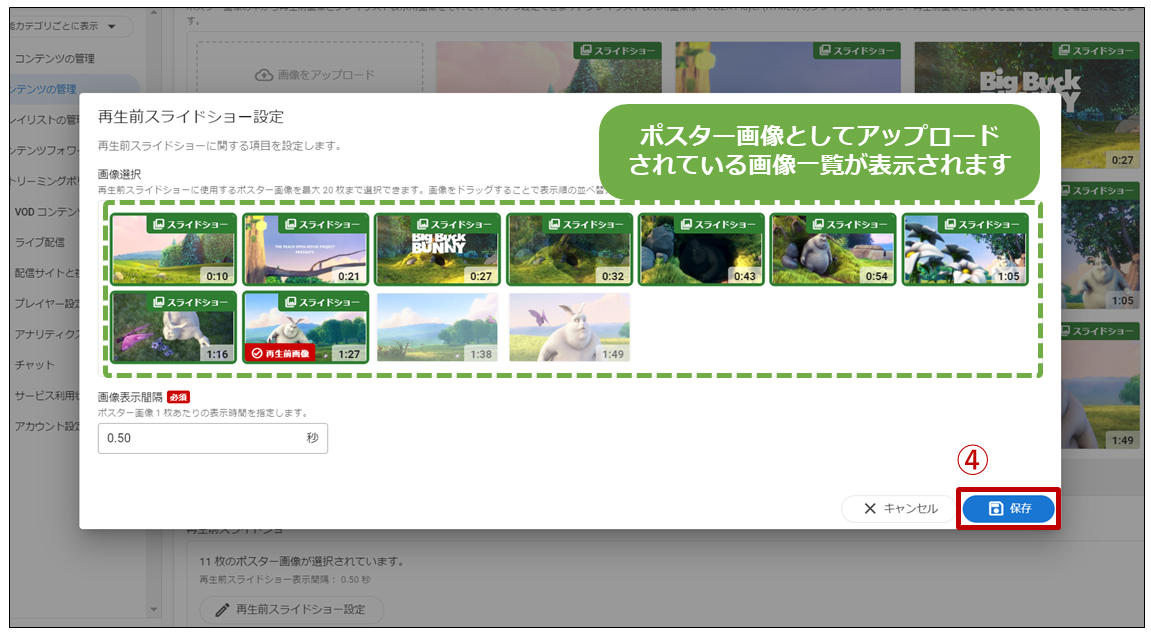Click the 再生前画像 red badge on 1:27 thumbnail
The width and height of the screenshot is (1151, 636).
280,353
